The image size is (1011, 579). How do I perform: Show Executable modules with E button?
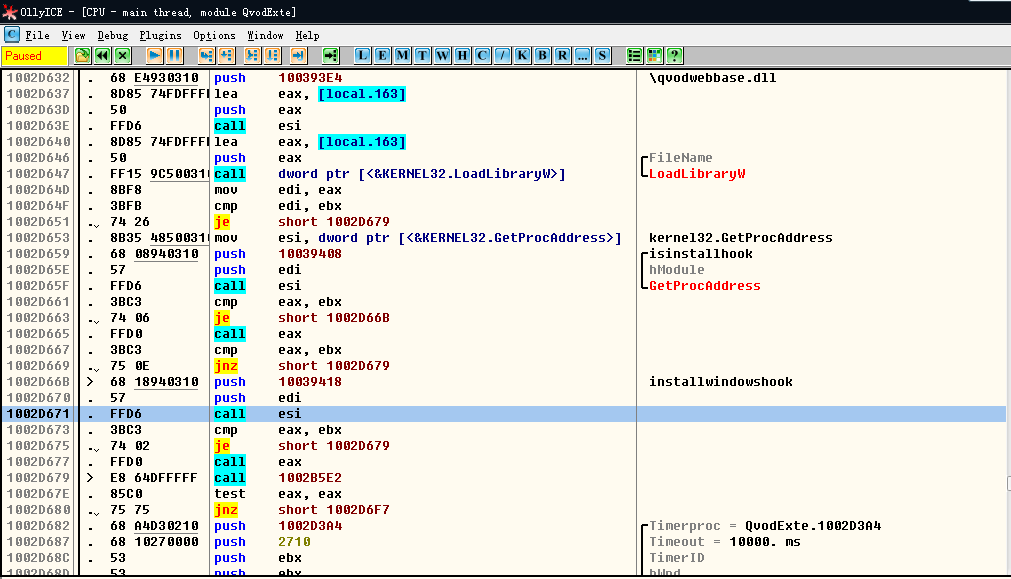pos(382,56)
